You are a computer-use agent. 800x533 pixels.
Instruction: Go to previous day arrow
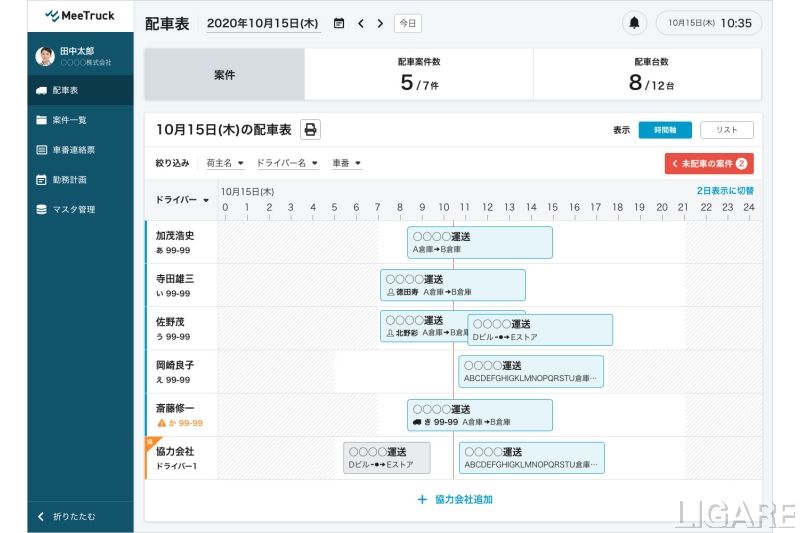click(361, 23)
